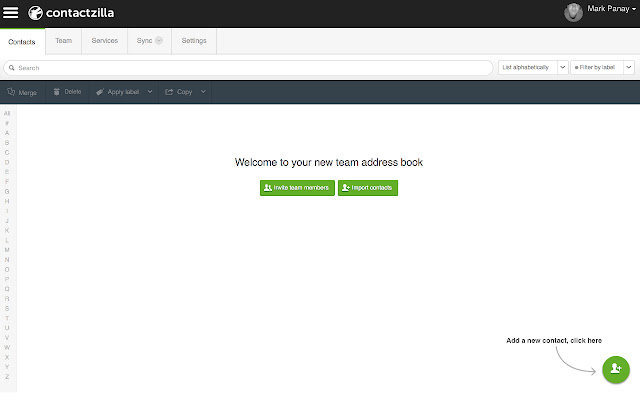Screen dimensions: 640x400
Task: Click the Copy share icon
Action: [169, 92]
